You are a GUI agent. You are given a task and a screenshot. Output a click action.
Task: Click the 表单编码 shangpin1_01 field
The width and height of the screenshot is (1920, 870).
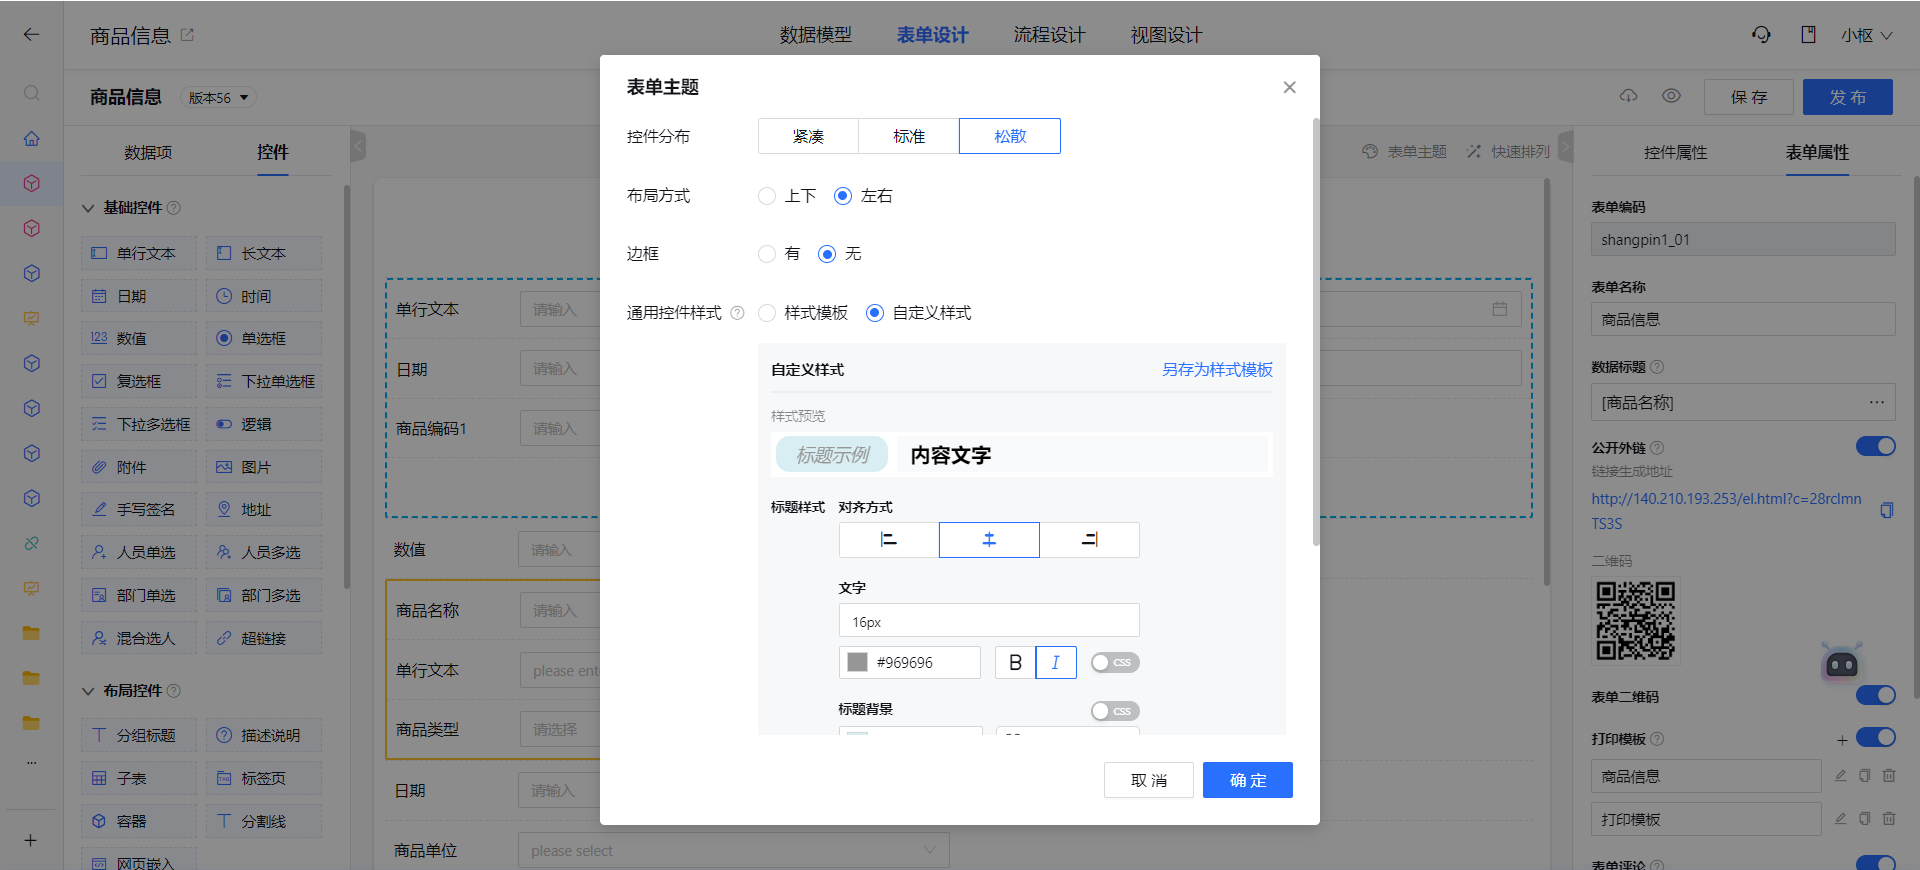pos(1743,240)
